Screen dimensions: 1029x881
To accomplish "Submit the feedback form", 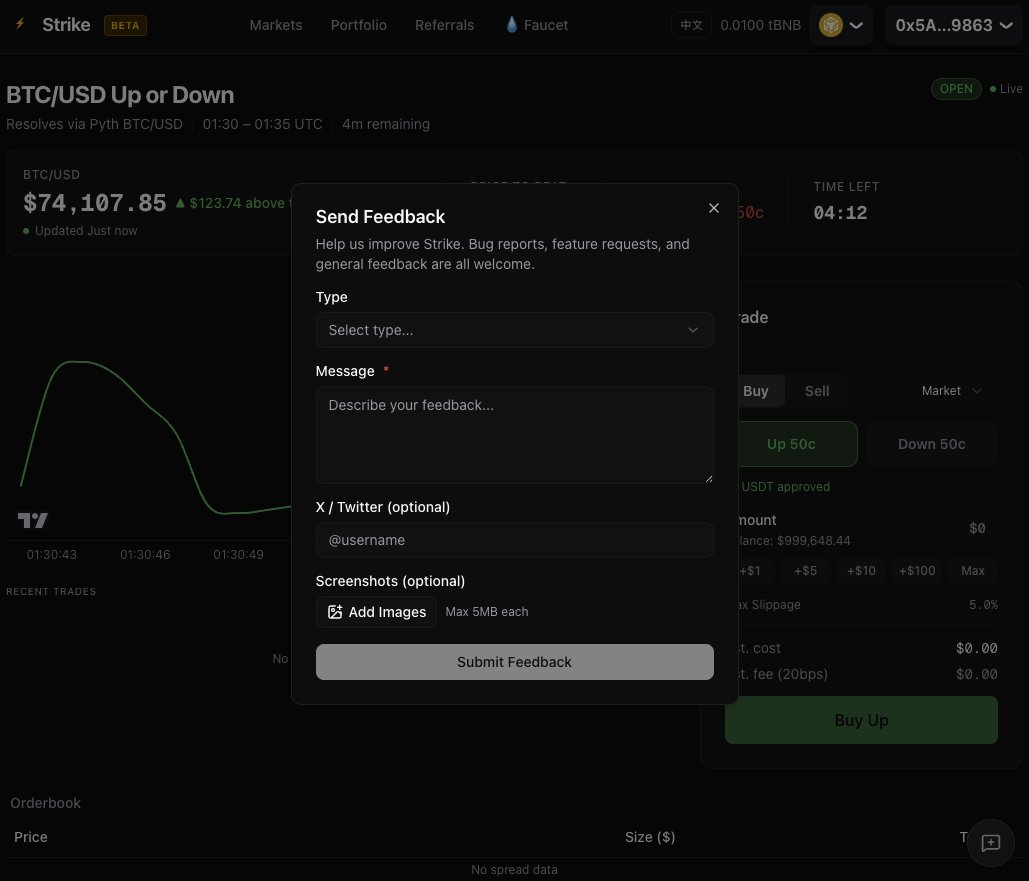I will coord(514,662).
